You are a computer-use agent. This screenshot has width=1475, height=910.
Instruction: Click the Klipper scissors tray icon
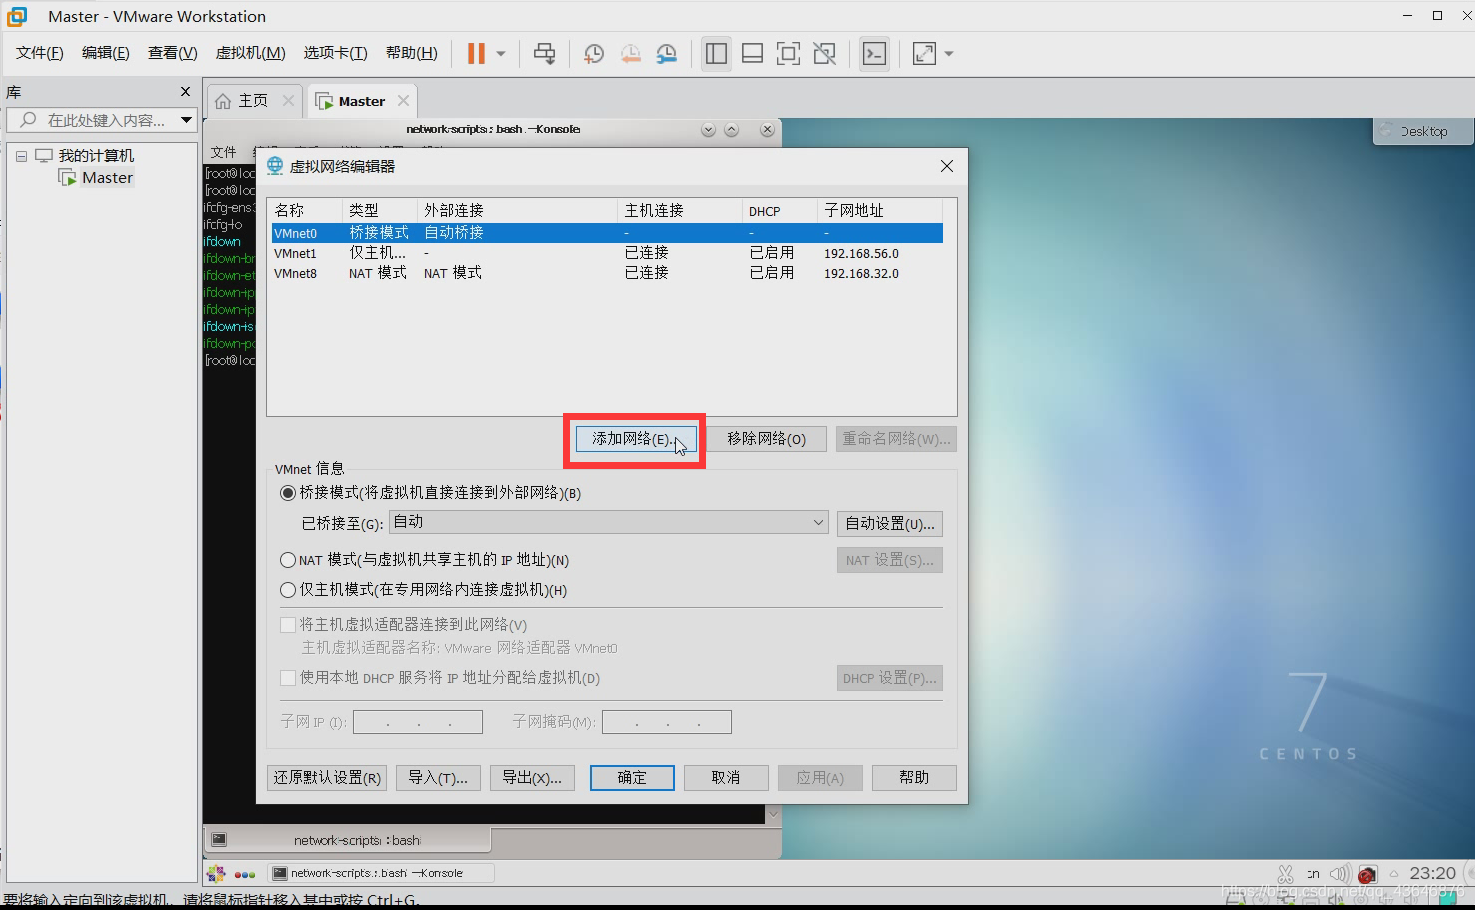[x=1286, y=874]
